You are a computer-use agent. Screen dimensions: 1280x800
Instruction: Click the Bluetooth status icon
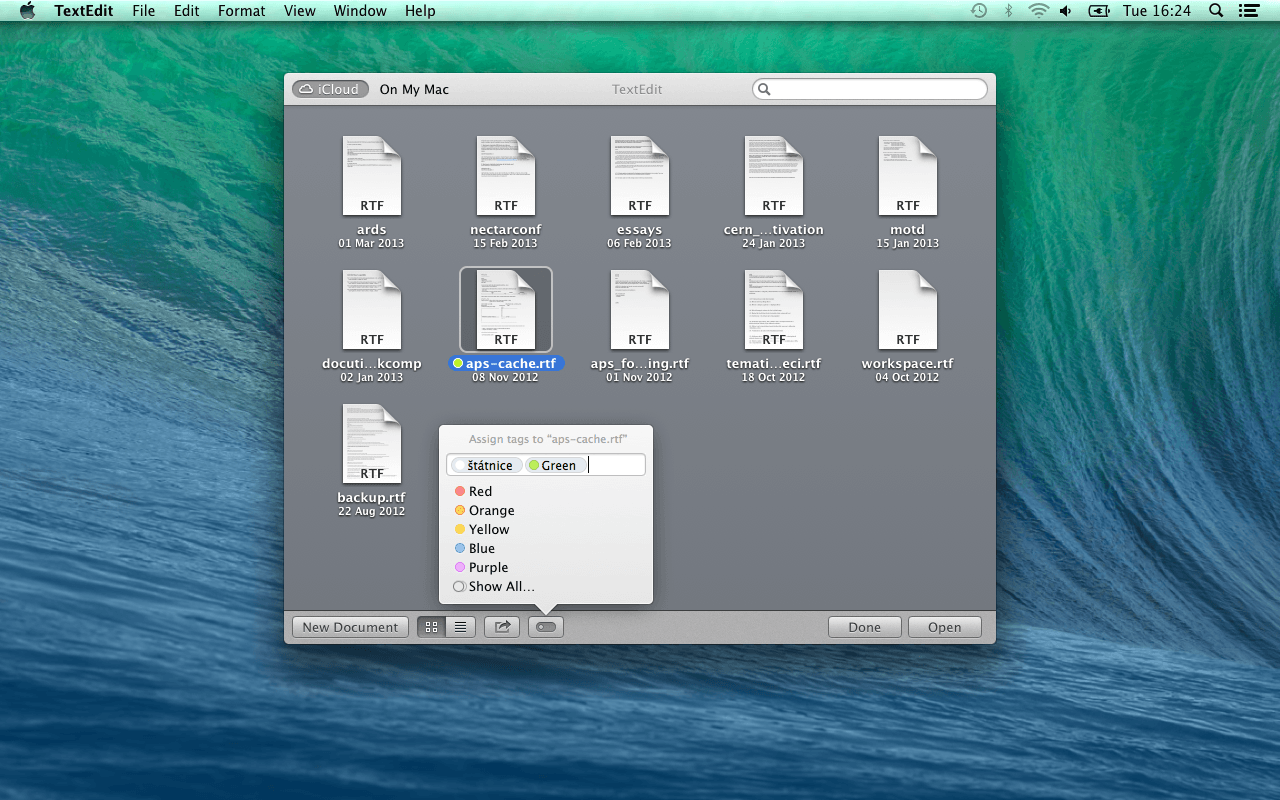pos(1008,11)
